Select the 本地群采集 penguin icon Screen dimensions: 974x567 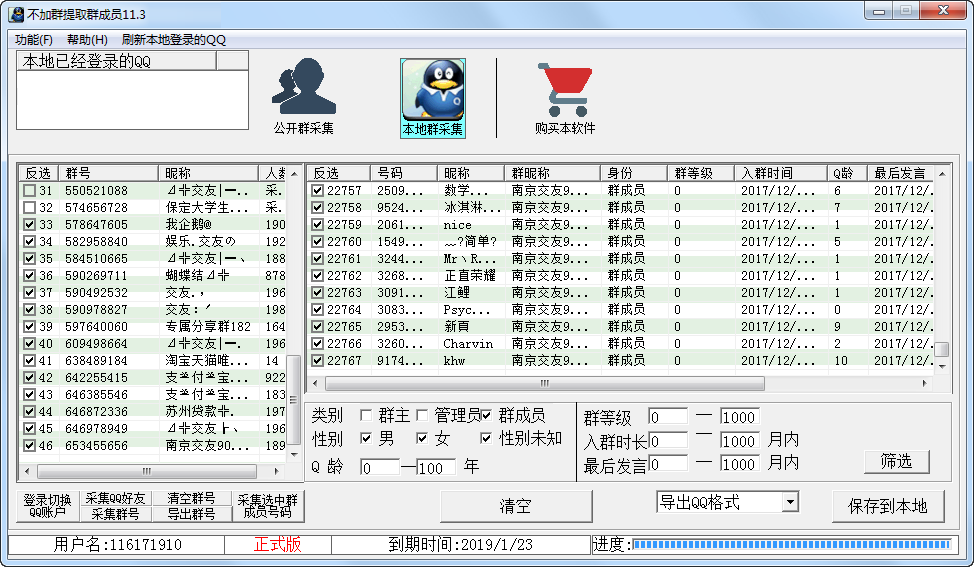click(x=432, y=98)
